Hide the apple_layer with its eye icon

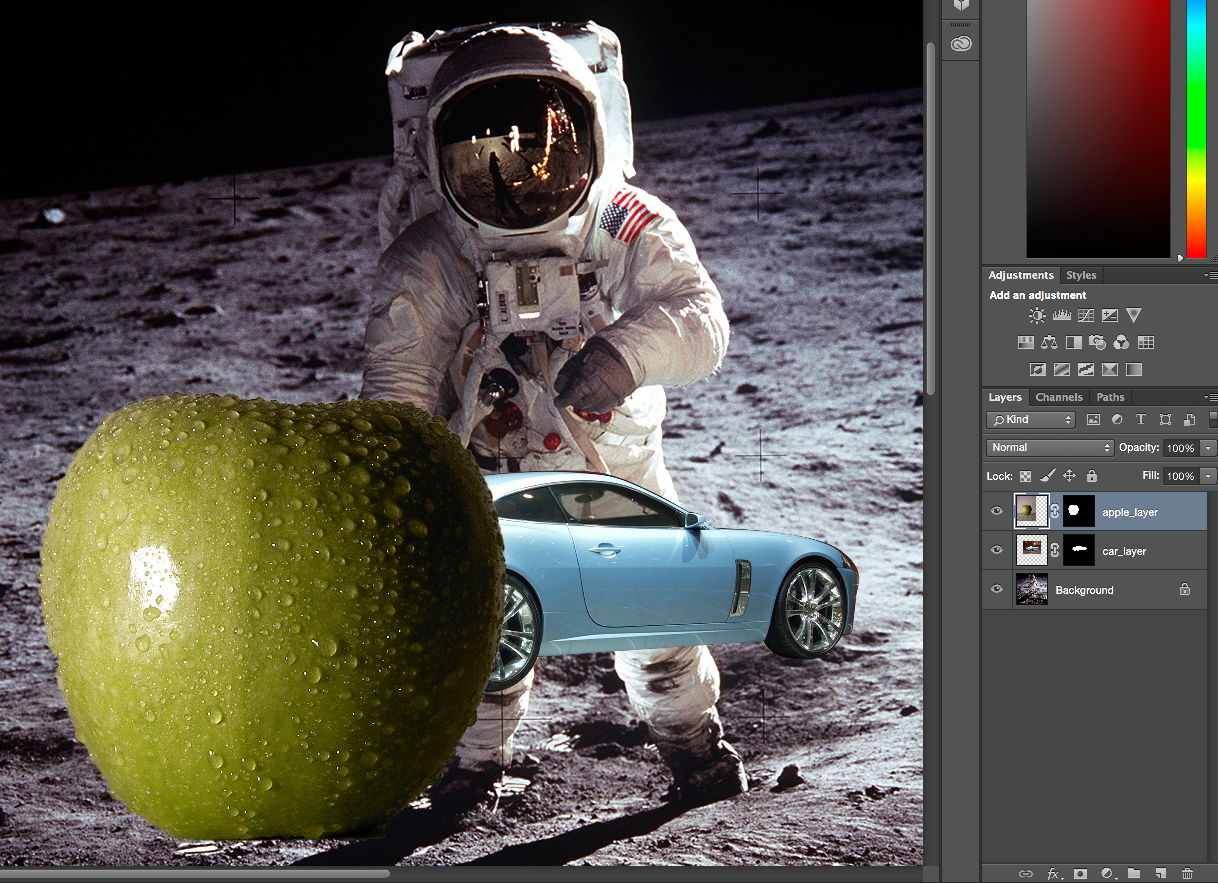pyautogui.click(x=996, y=511)
